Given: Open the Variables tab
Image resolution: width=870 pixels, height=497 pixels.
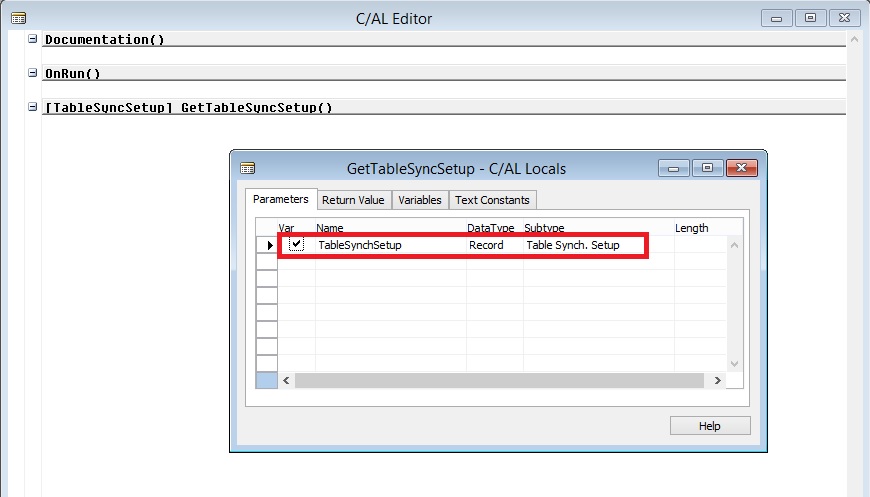Looking at the screenshot, I should [419, 200].
